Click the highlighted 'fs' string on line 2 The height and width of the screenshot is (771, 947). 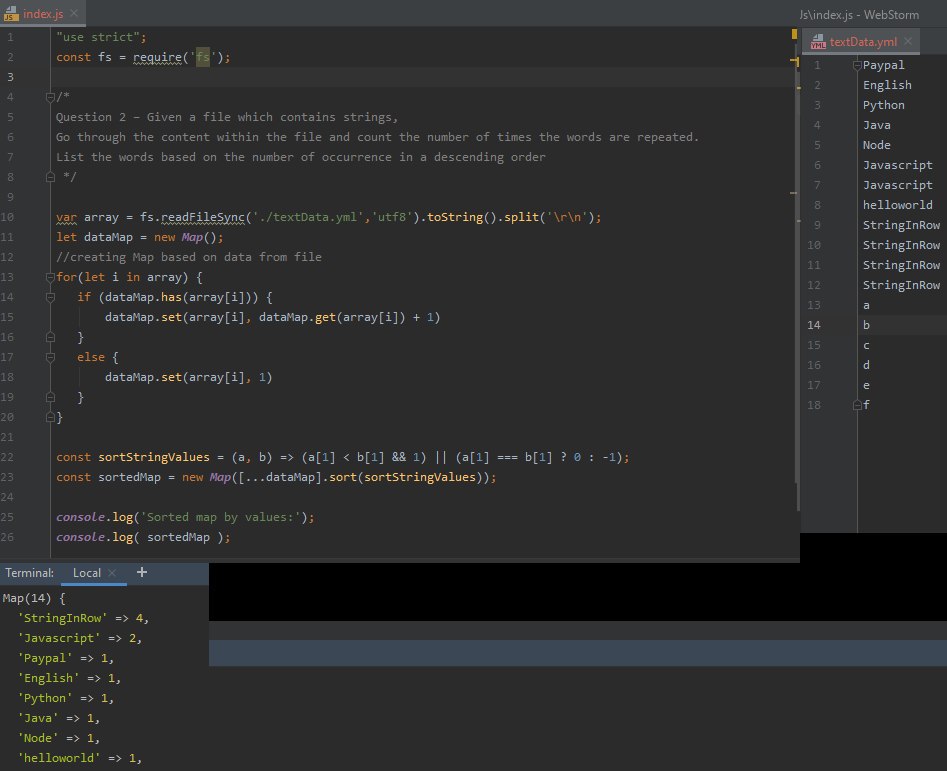[x=203, y=57]
